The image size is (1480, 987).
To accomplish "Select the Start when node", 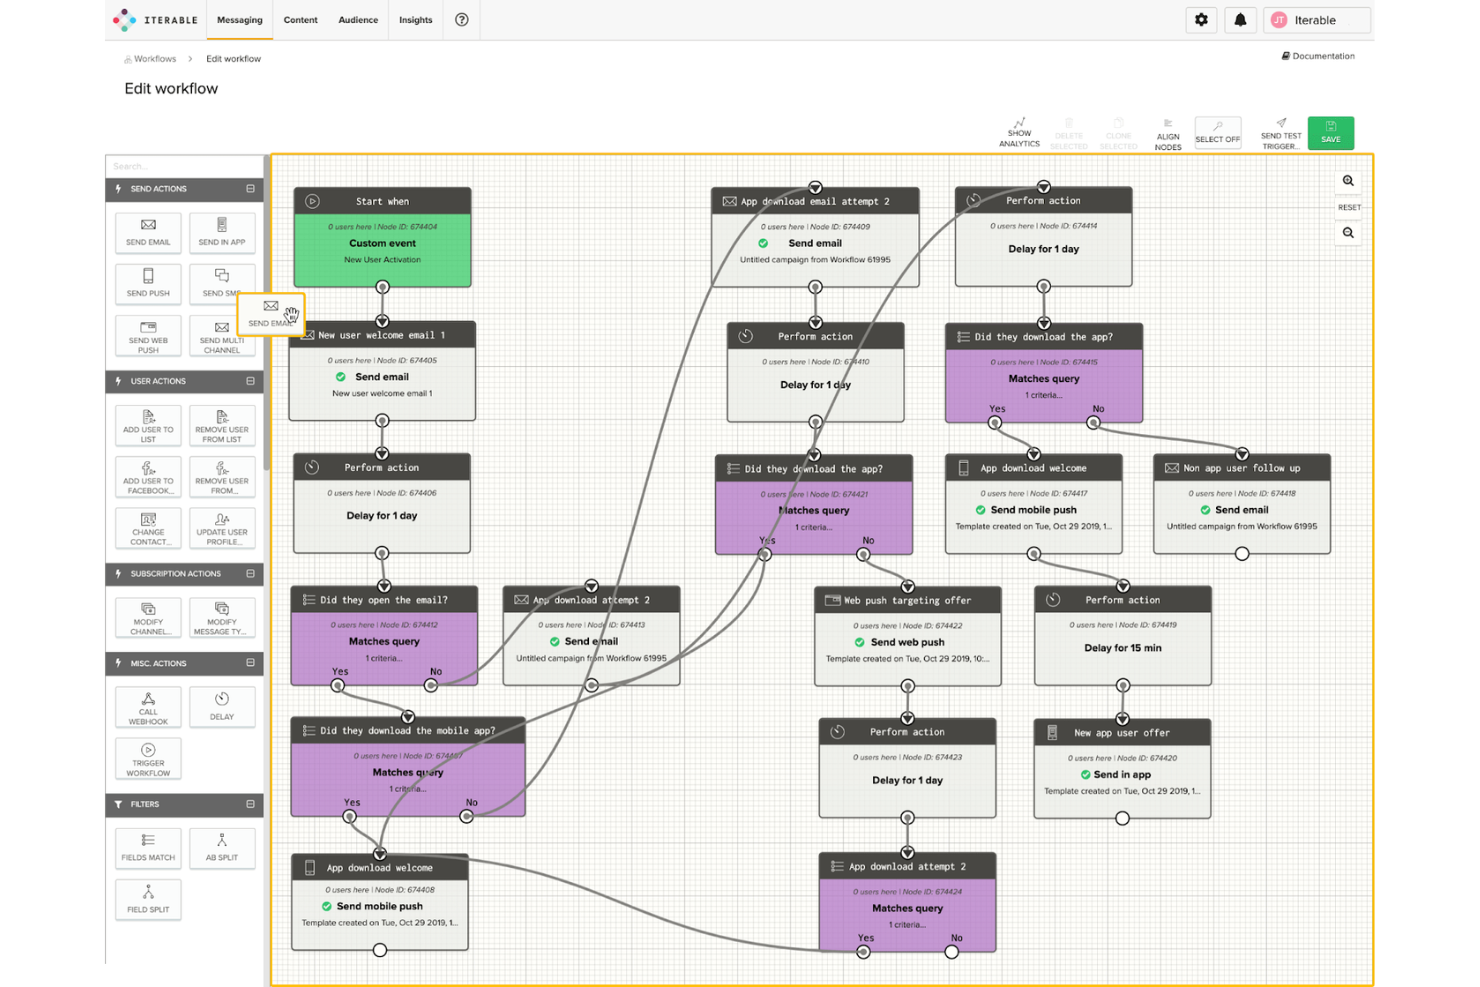I will point(382,237).
